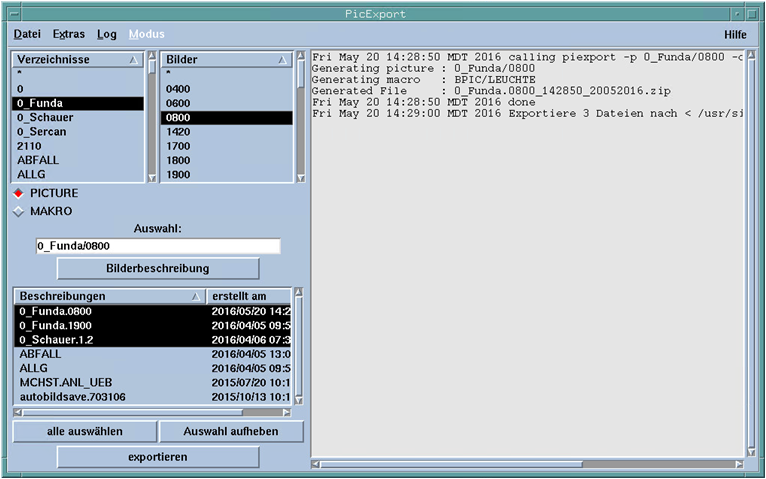Image resolution: width=766 pixels, height=479 pixels.
Task: Open the Hilfe menu
Action: point(735,34)
